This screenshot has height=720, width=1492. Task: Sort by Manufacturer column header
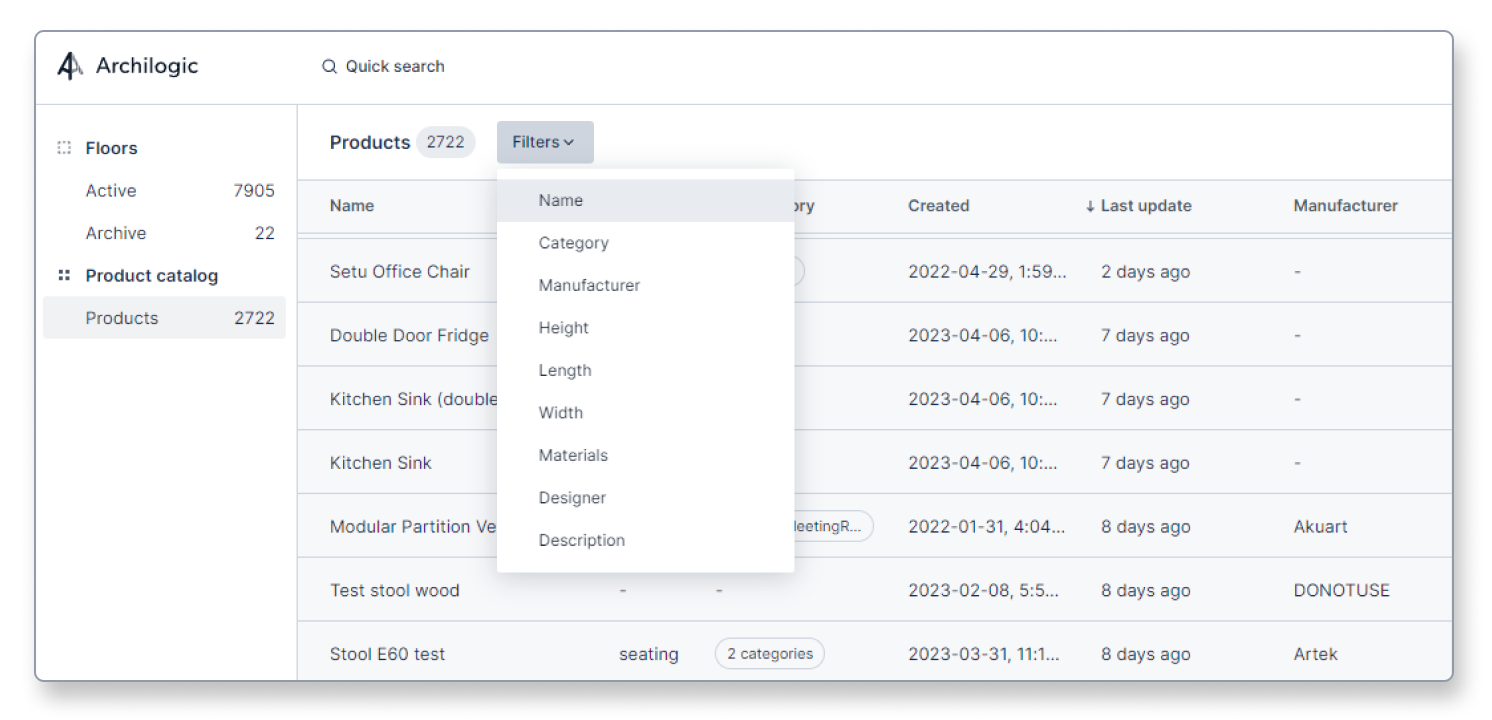click(1346, 206)
